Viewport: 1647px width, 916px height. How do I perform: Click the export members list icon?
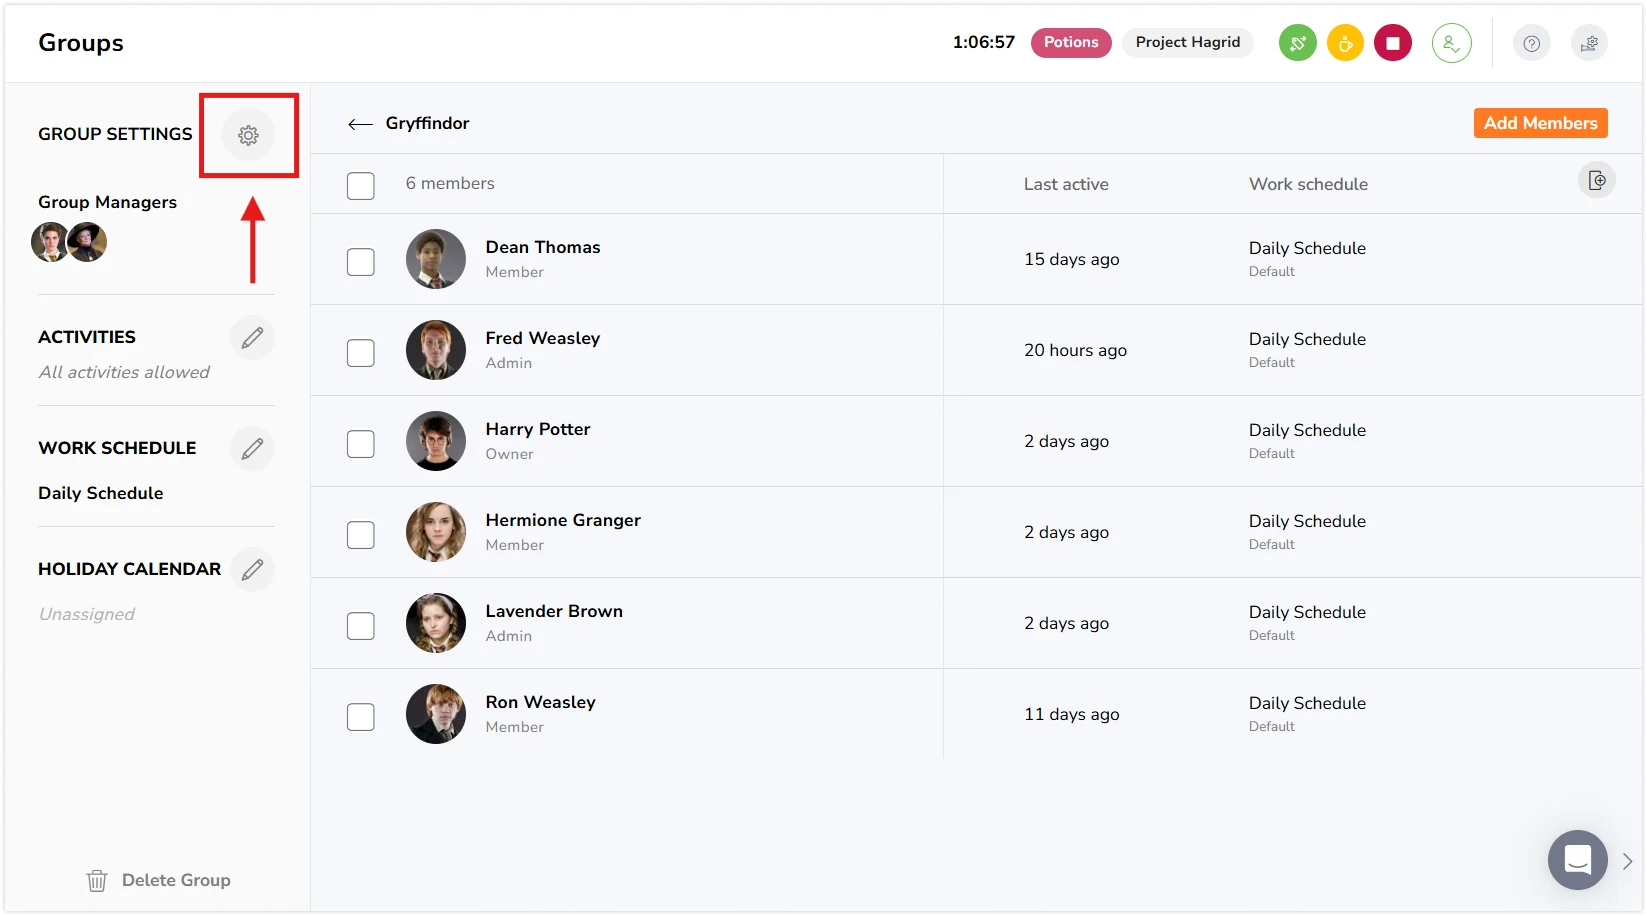click(1597, 180)
